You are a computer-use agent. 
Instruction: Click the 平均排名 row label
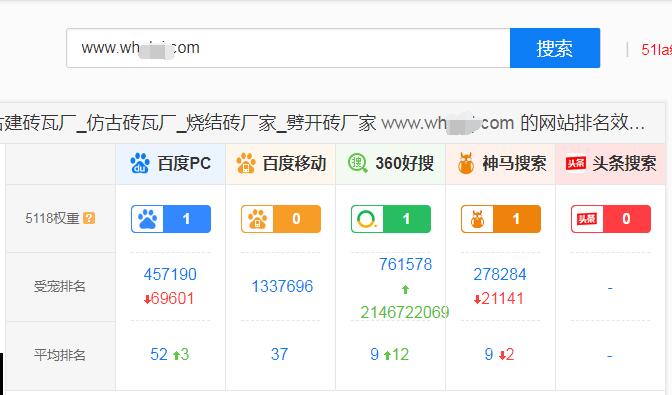tap(60, 355)
